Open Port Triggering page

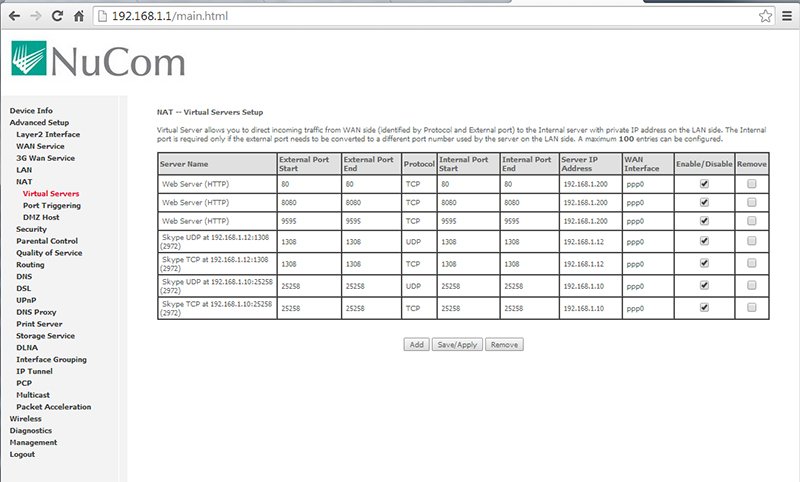coord(54,205)
